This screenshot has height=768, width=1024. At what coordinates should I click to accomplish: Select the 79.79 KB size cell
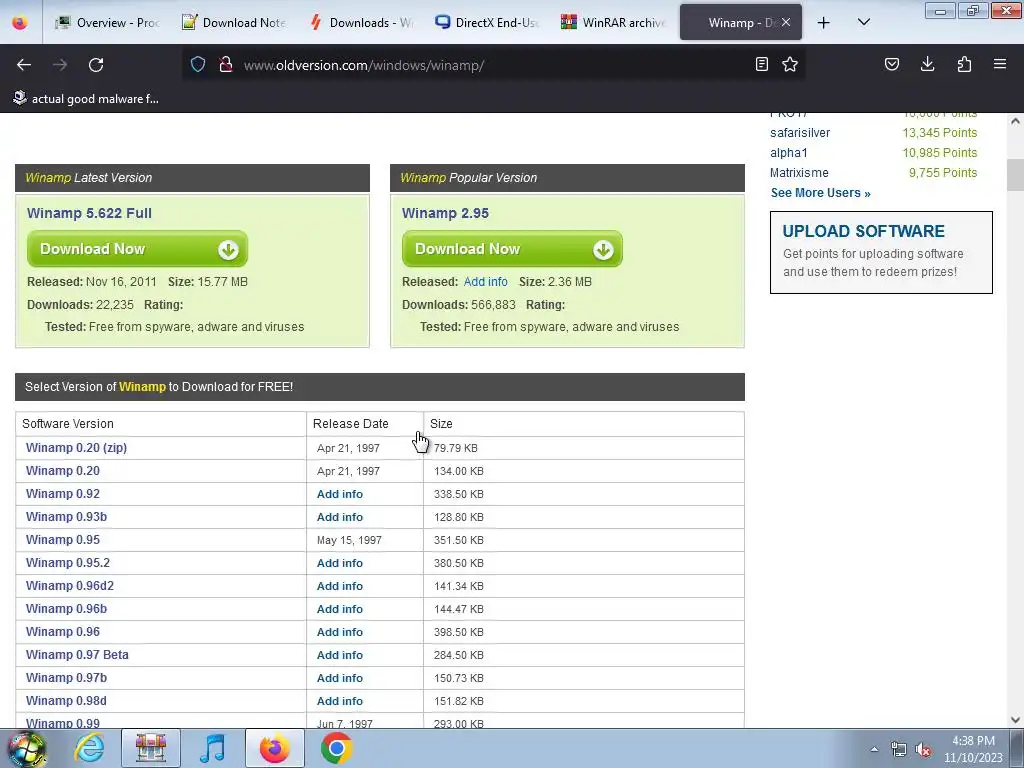pyautogui.click(x=584, y=448)
